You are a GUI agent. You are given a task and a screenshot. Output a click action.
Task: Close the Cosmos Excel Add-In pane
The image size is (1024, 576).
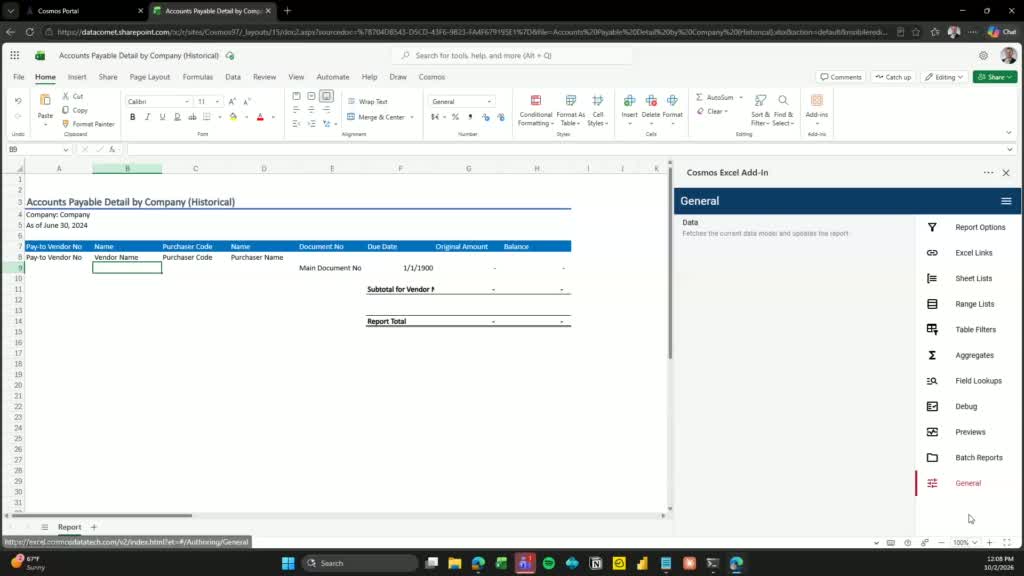(1006, 173)
